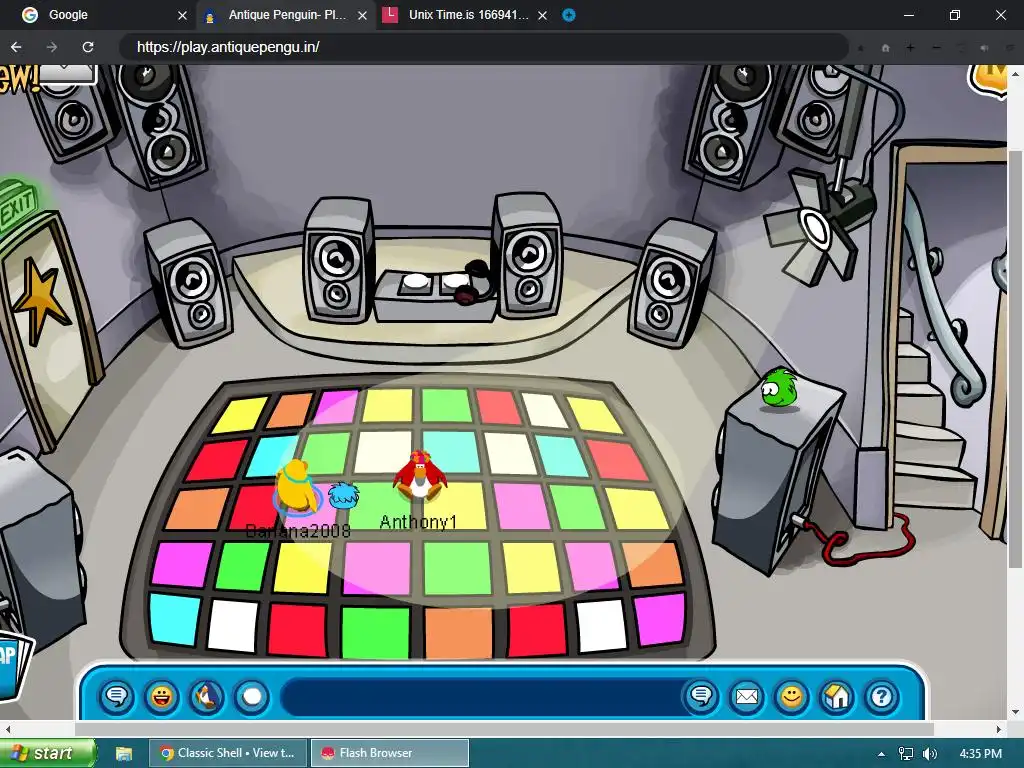Reload the page with refresh icon
Screen dimensions: 1024x768
tap(88, 47)
